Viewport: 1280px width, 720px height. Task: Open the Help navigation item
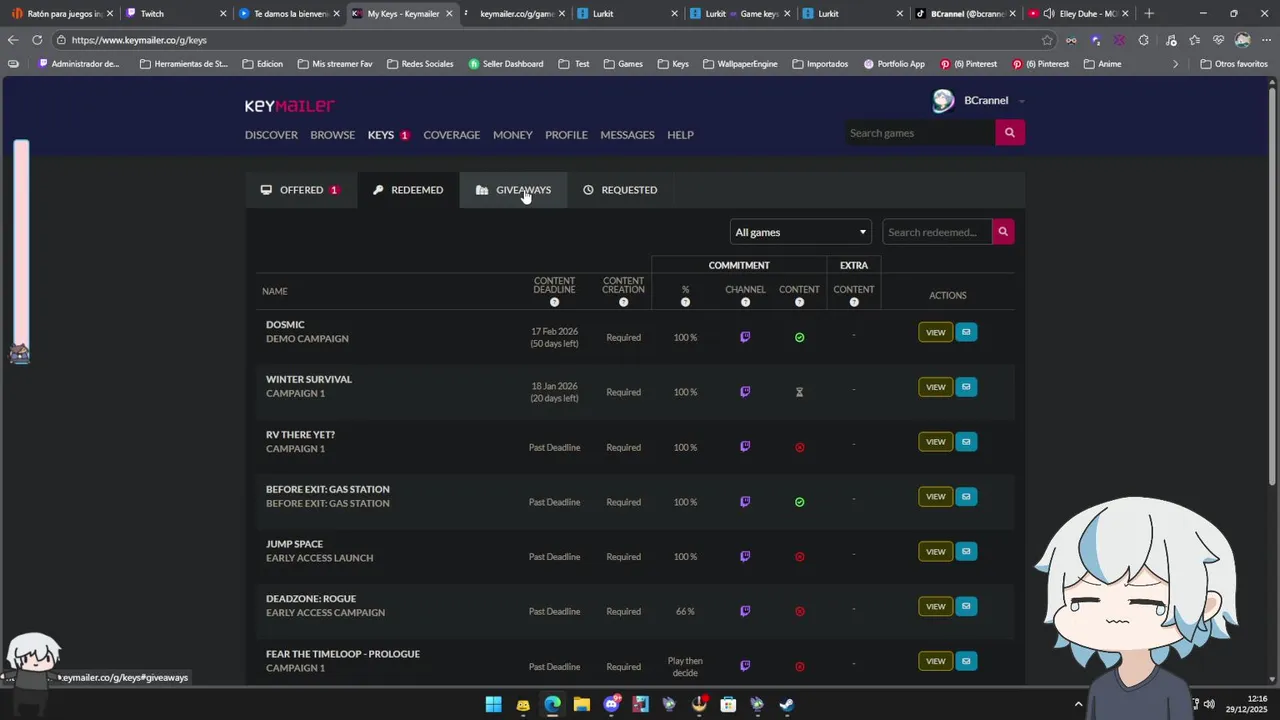[x=680, y=135]
